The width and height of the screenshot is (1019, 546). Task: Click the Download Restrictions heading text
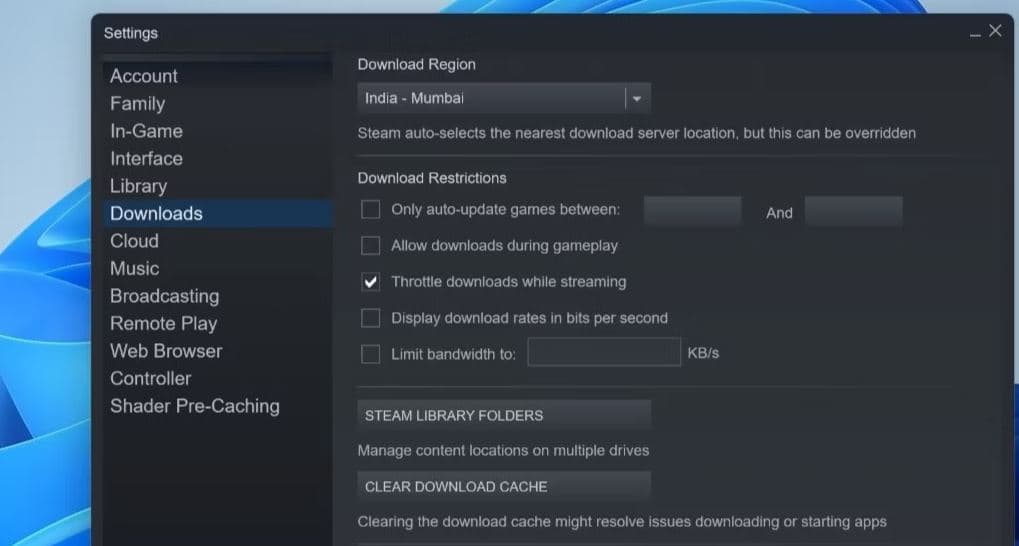pyautogui.click(x=432, y=178)
